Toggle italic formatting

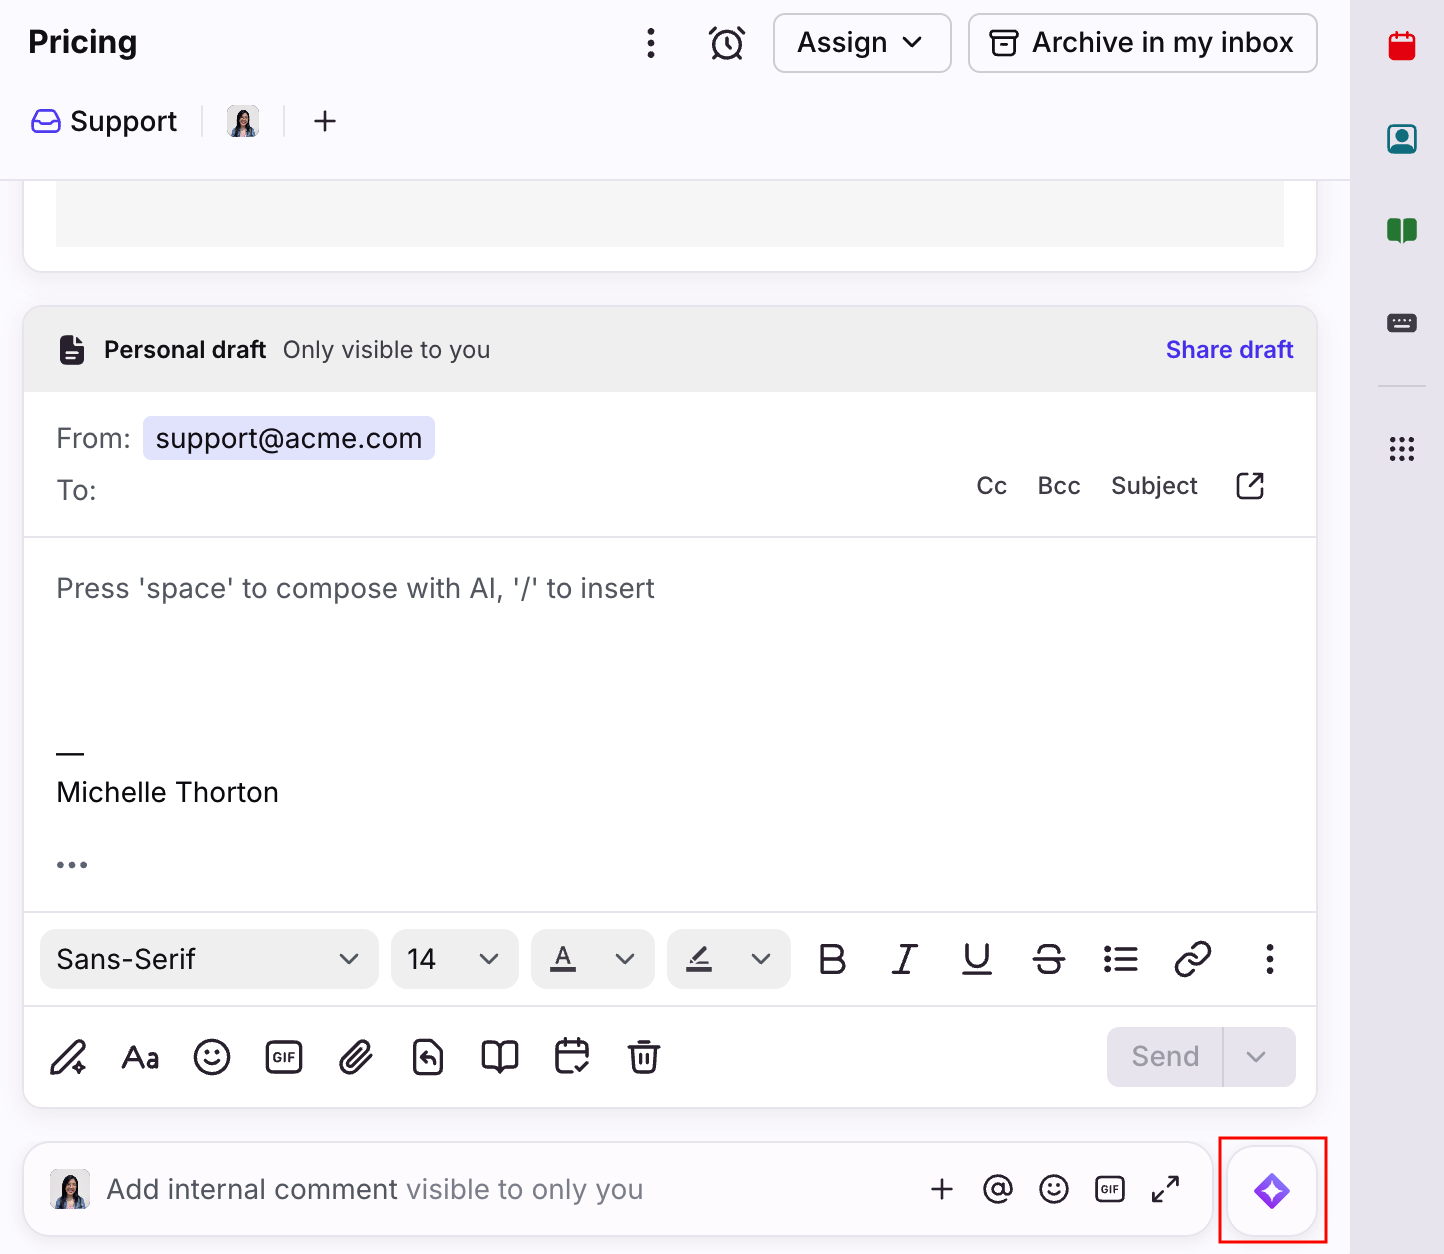pos(904,959)
